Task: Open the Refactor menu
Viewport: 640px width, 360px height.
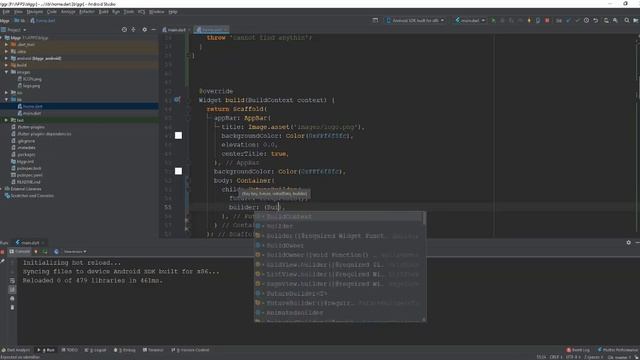Action: tap(87, 12)
